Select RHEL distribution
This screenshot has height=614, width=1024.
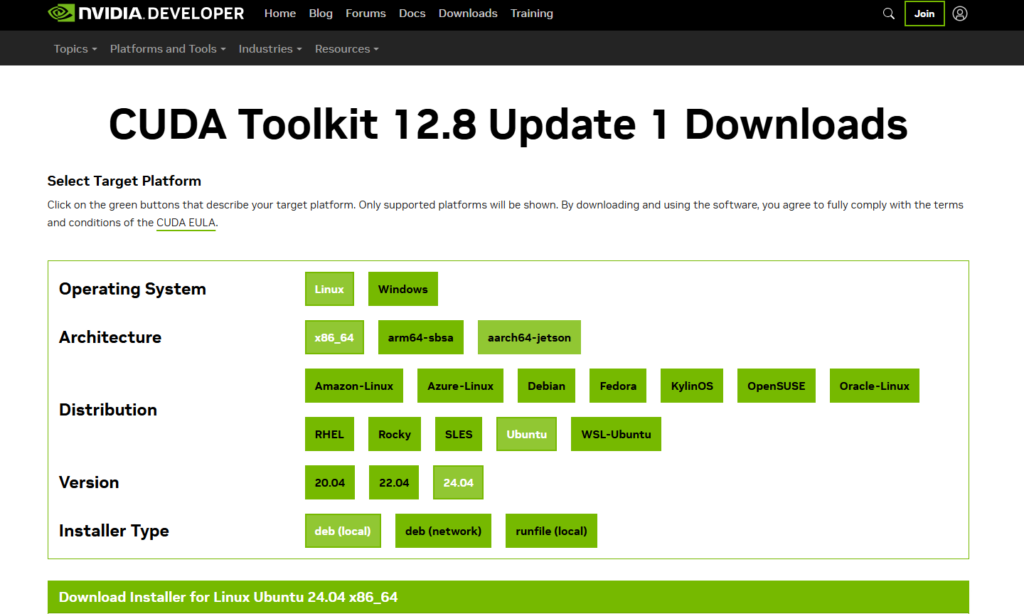pos(329,434)
